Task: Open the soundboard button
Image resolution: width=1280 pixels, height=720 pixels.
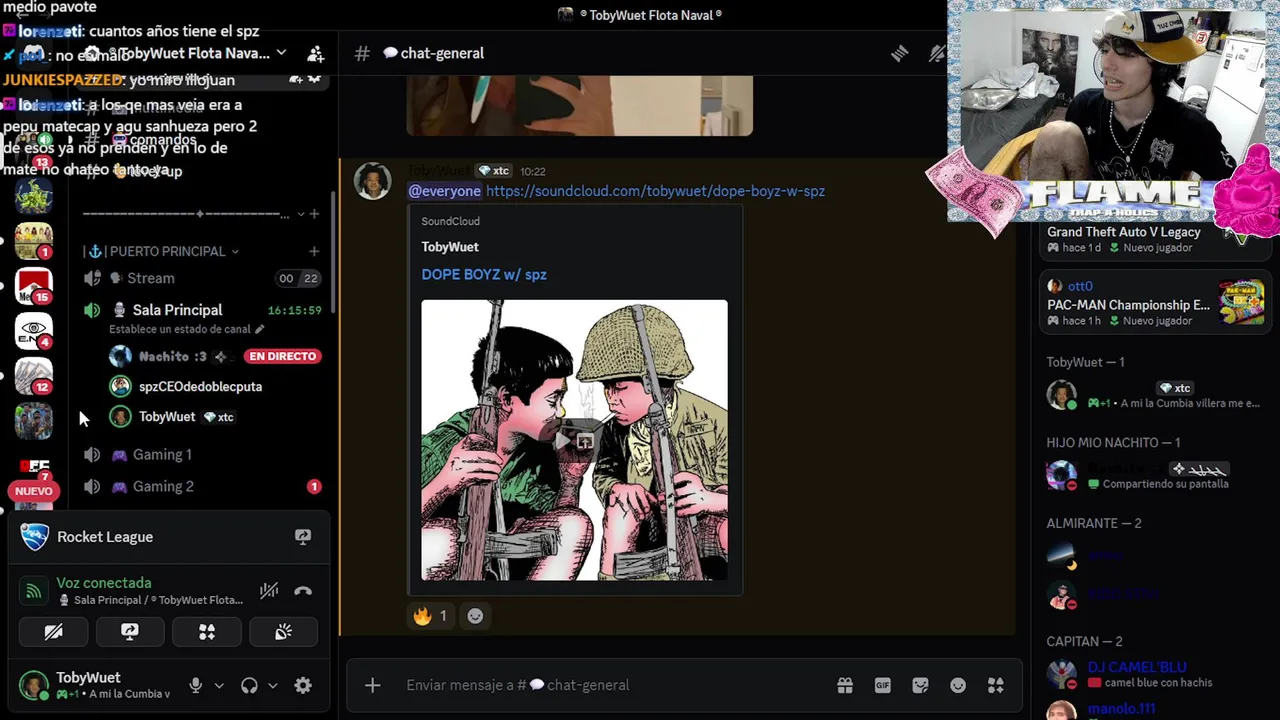Action: click(x=284, y=632)
